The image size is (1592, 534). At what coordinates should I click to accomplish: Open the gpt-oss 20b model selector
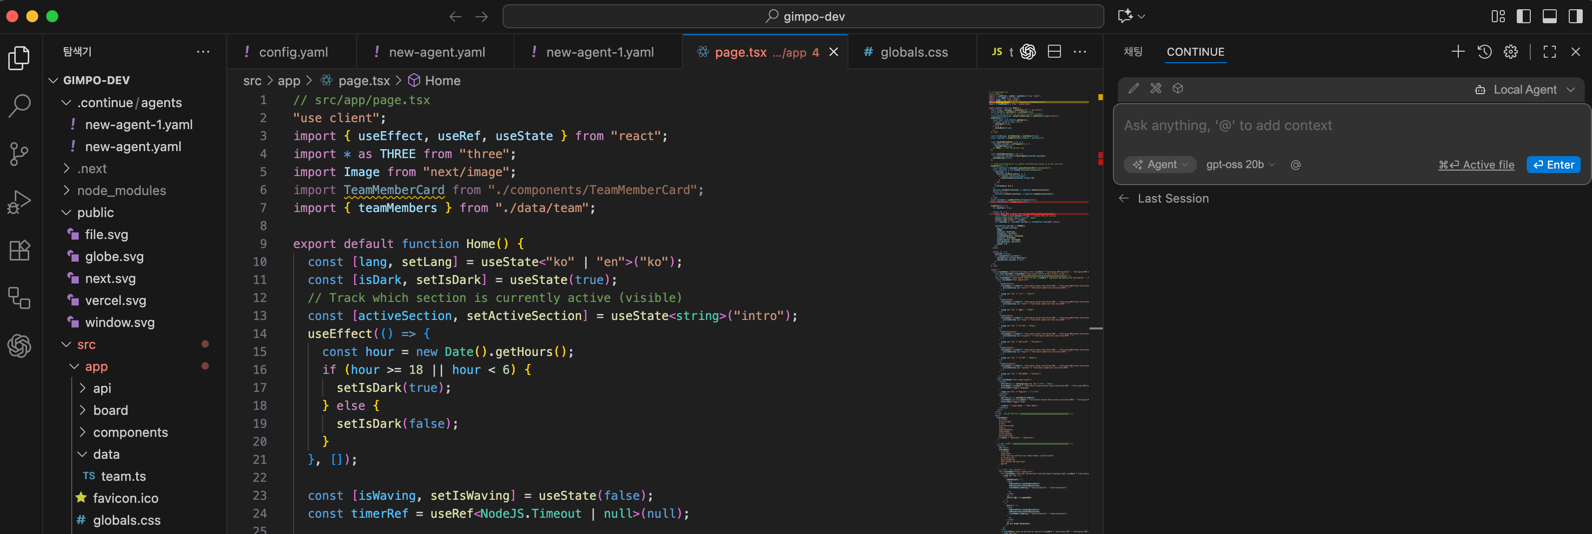click(1240, 165)
